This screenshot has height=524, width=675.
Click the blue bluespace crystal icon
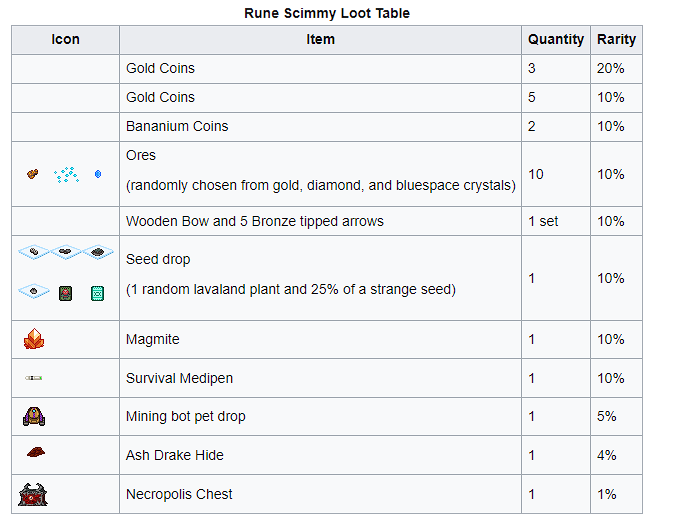click(x=97, y=174)
